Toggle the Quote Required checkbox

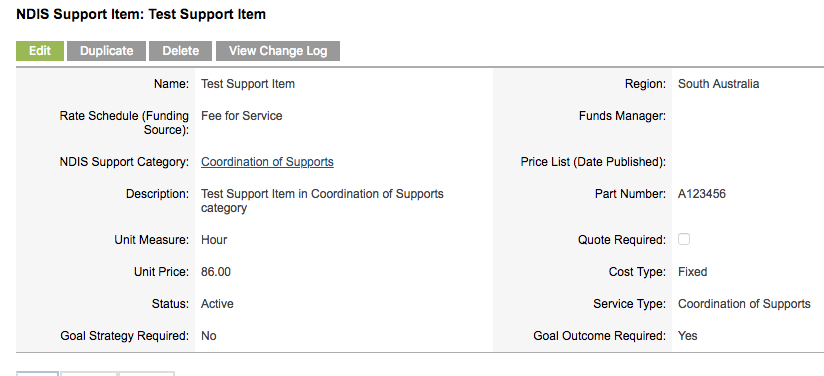[684, 239]
